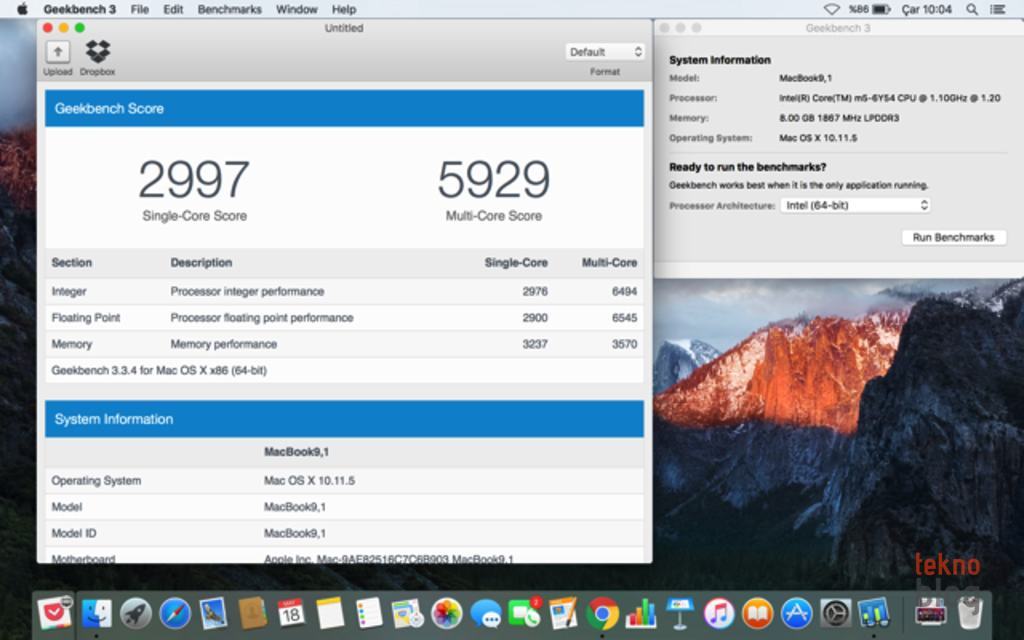Open Messages speech bubble icon

486,614
